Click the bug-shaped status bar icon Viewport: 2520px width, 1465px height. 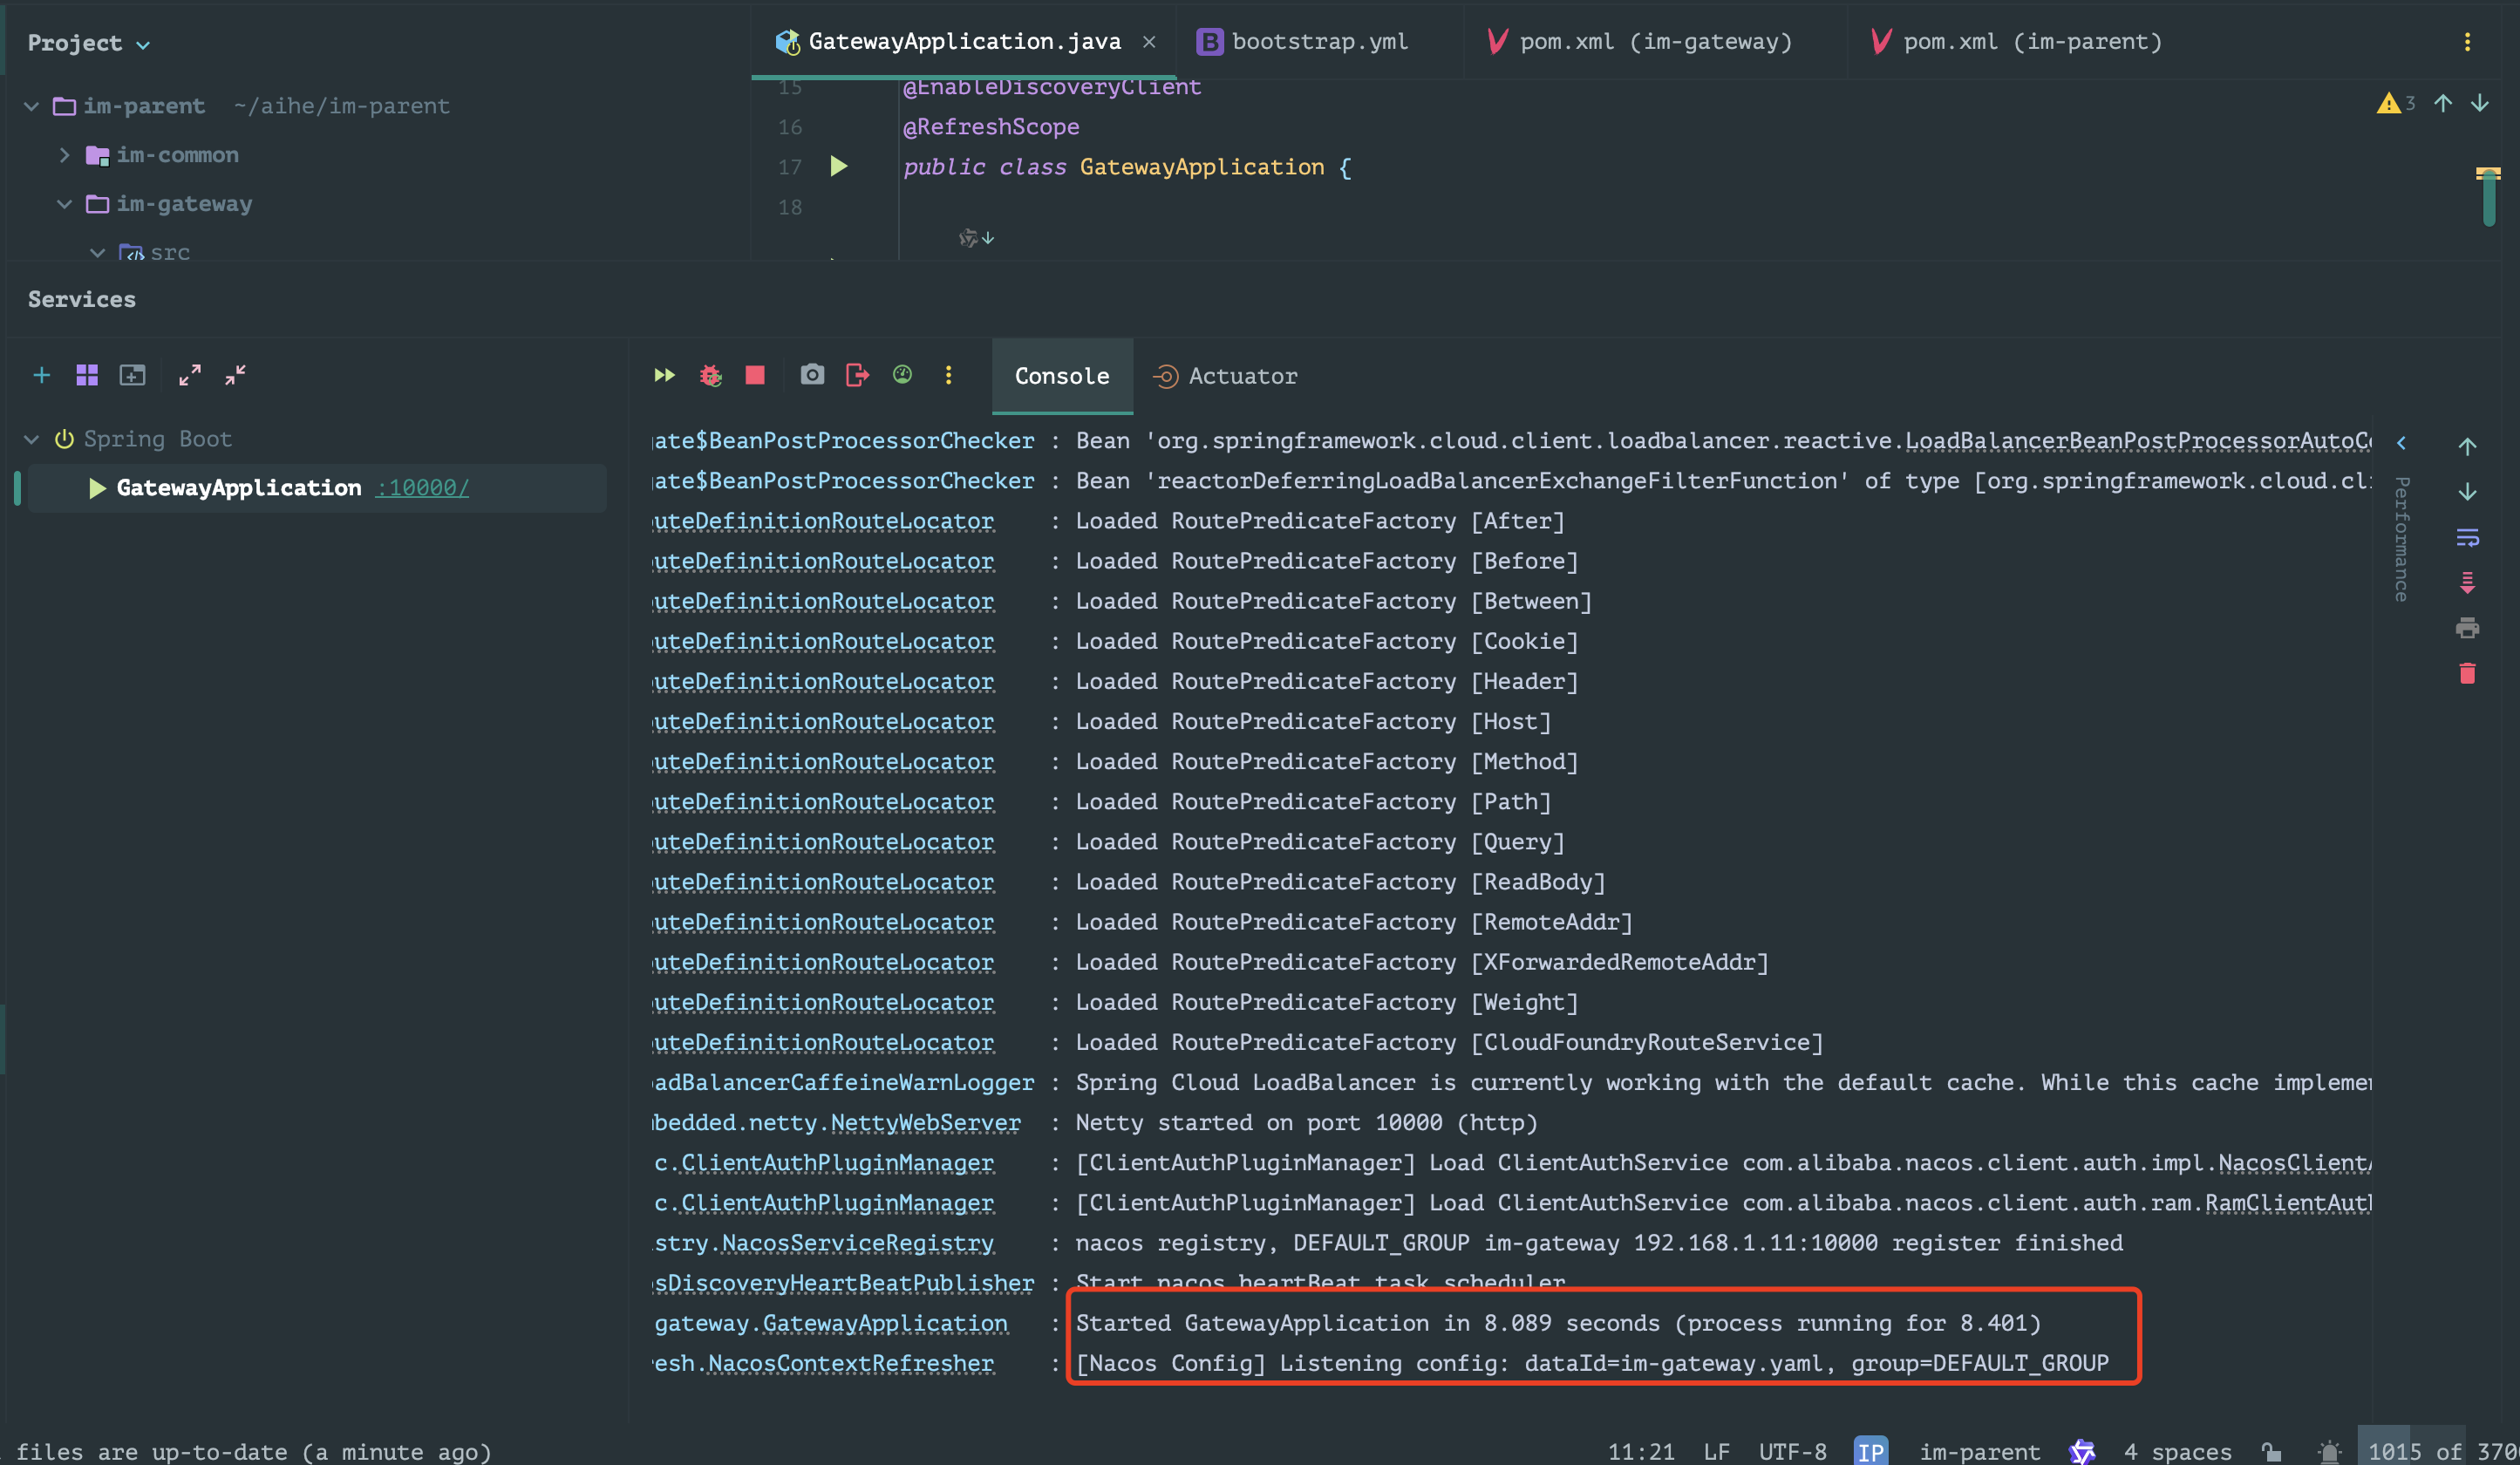[x=2329, y=1451]
